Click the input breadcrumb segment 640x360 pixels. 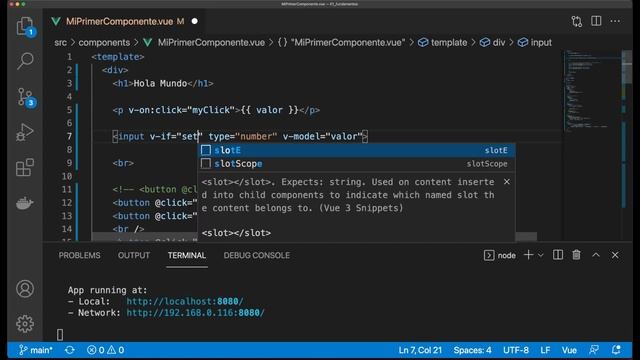click(x=535, y=42)
